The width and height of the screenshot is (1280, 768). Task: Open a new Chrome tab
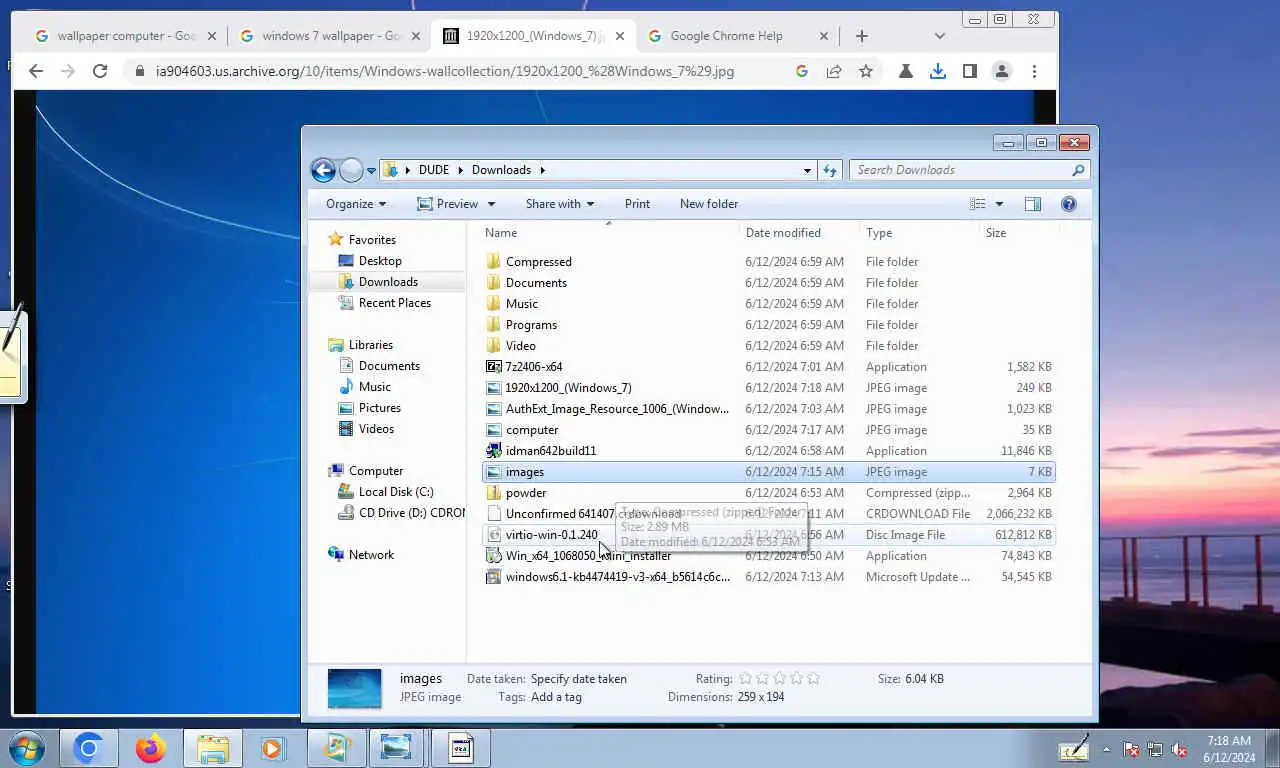861,36
